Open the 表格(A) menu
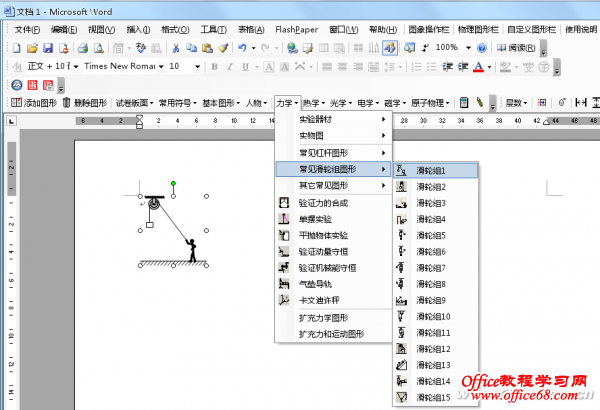Screen dimensions: 600x410 pos(251,29)
